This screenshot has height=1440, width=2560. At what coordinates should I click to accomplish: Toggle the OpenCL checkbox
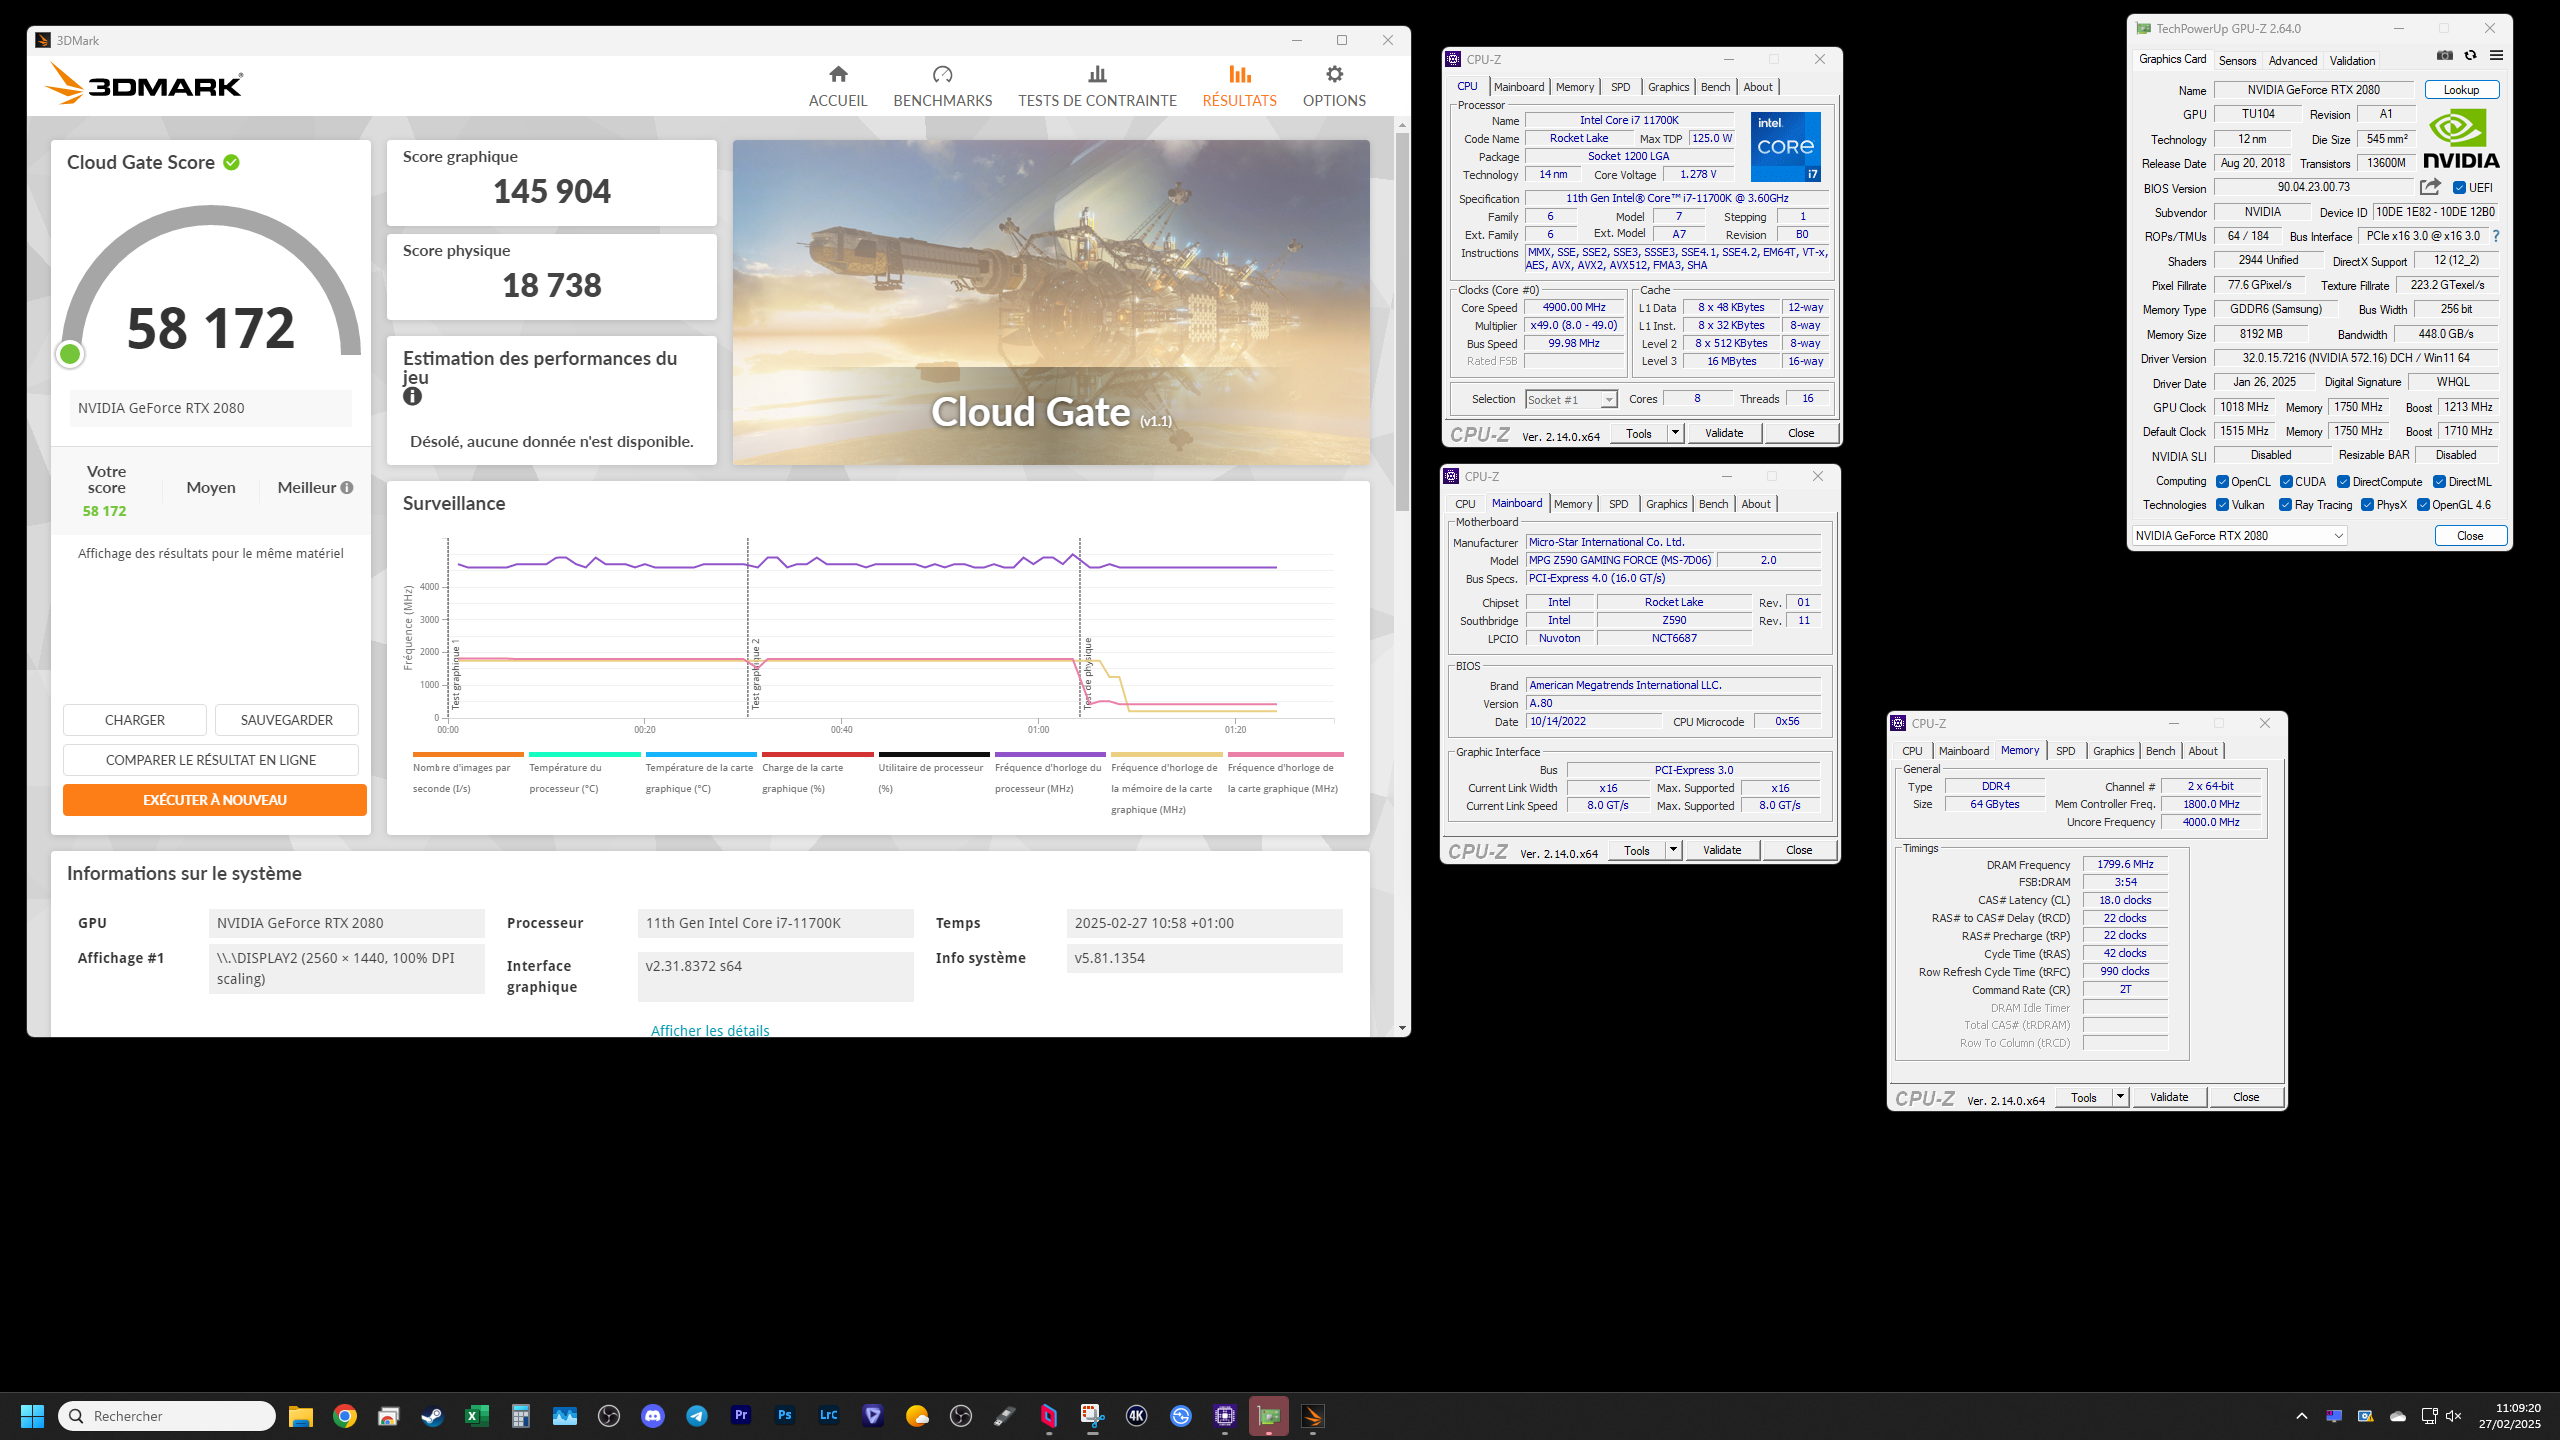(2222, 482)
